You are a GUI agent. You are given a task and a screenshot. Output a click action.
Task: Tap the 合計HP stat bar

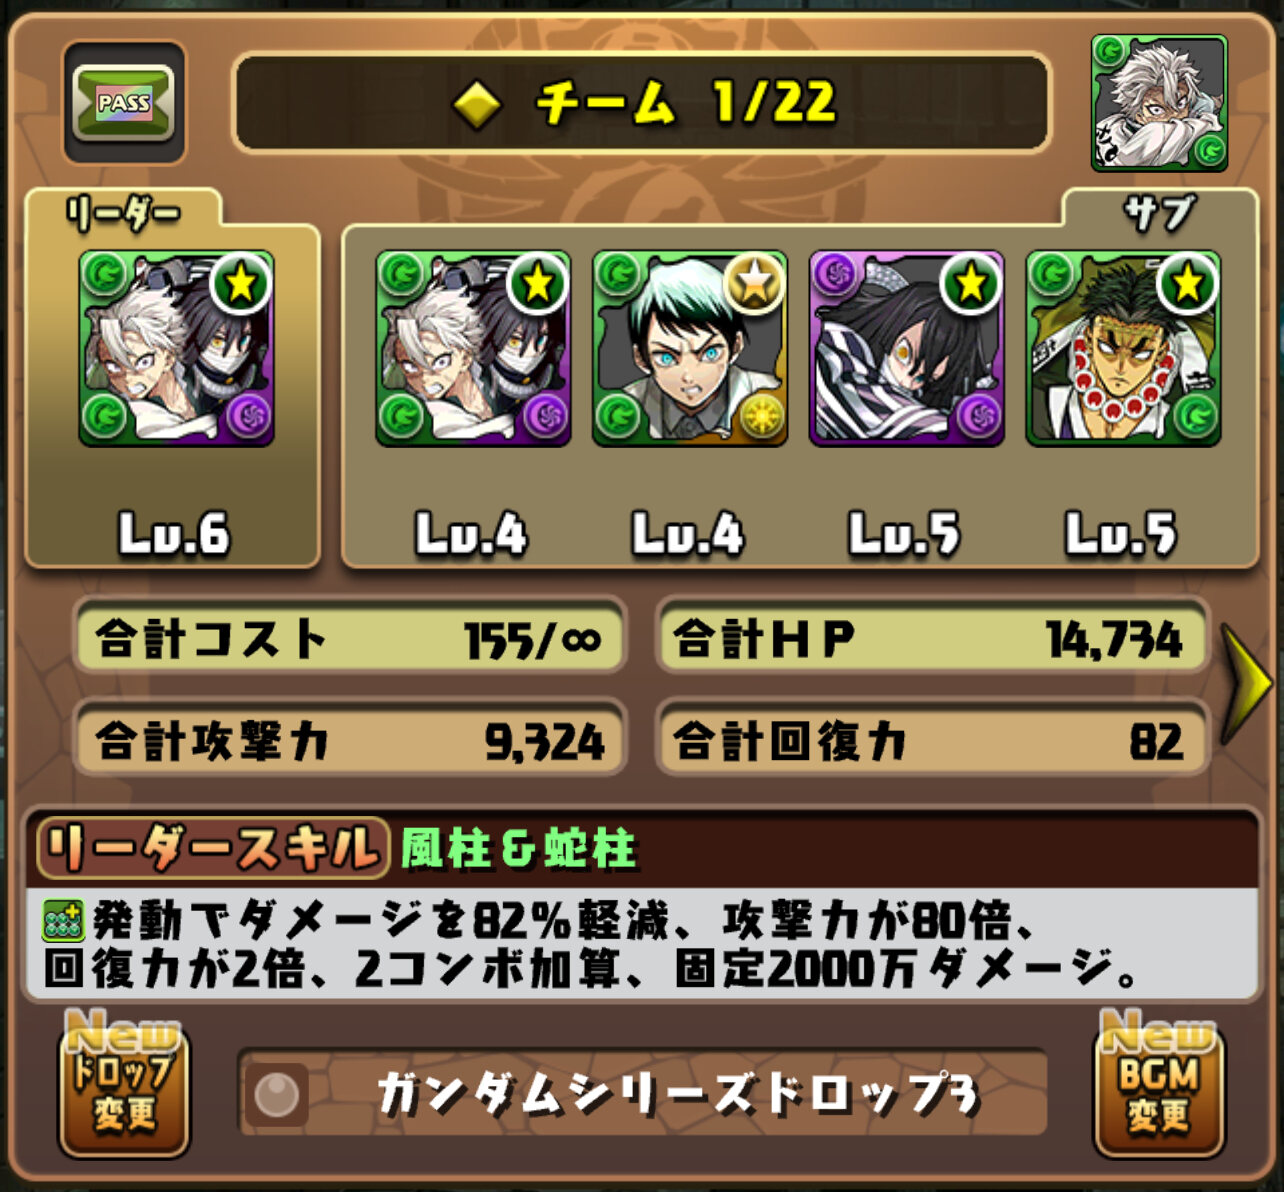pyautogui.click(x=932, y=639)
